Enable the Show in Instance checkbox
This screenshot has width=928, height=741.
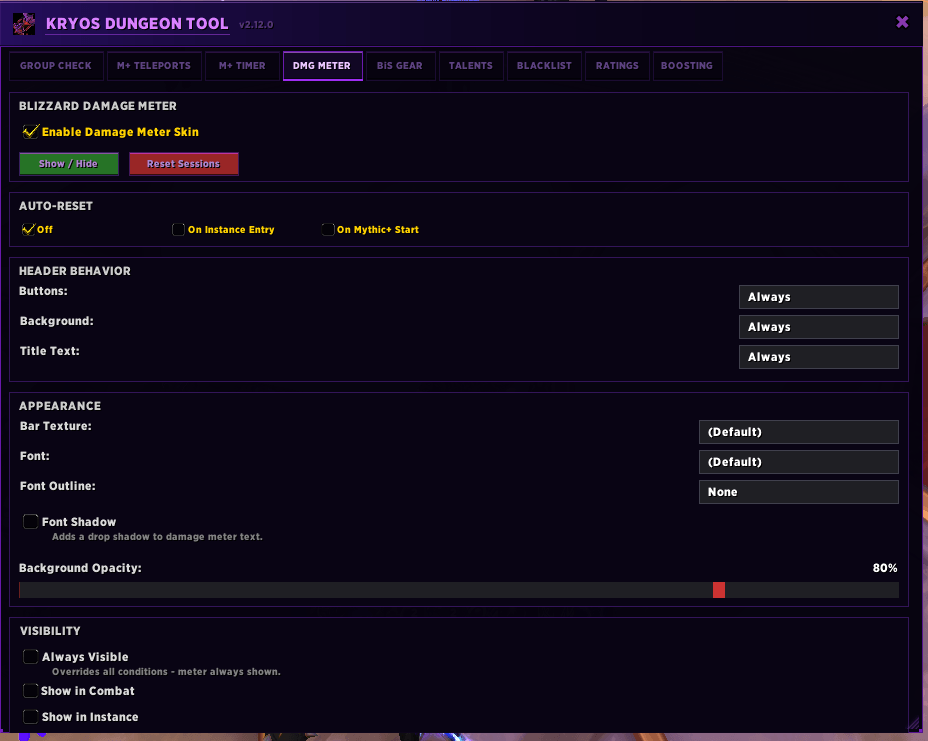tap(30, 717)
